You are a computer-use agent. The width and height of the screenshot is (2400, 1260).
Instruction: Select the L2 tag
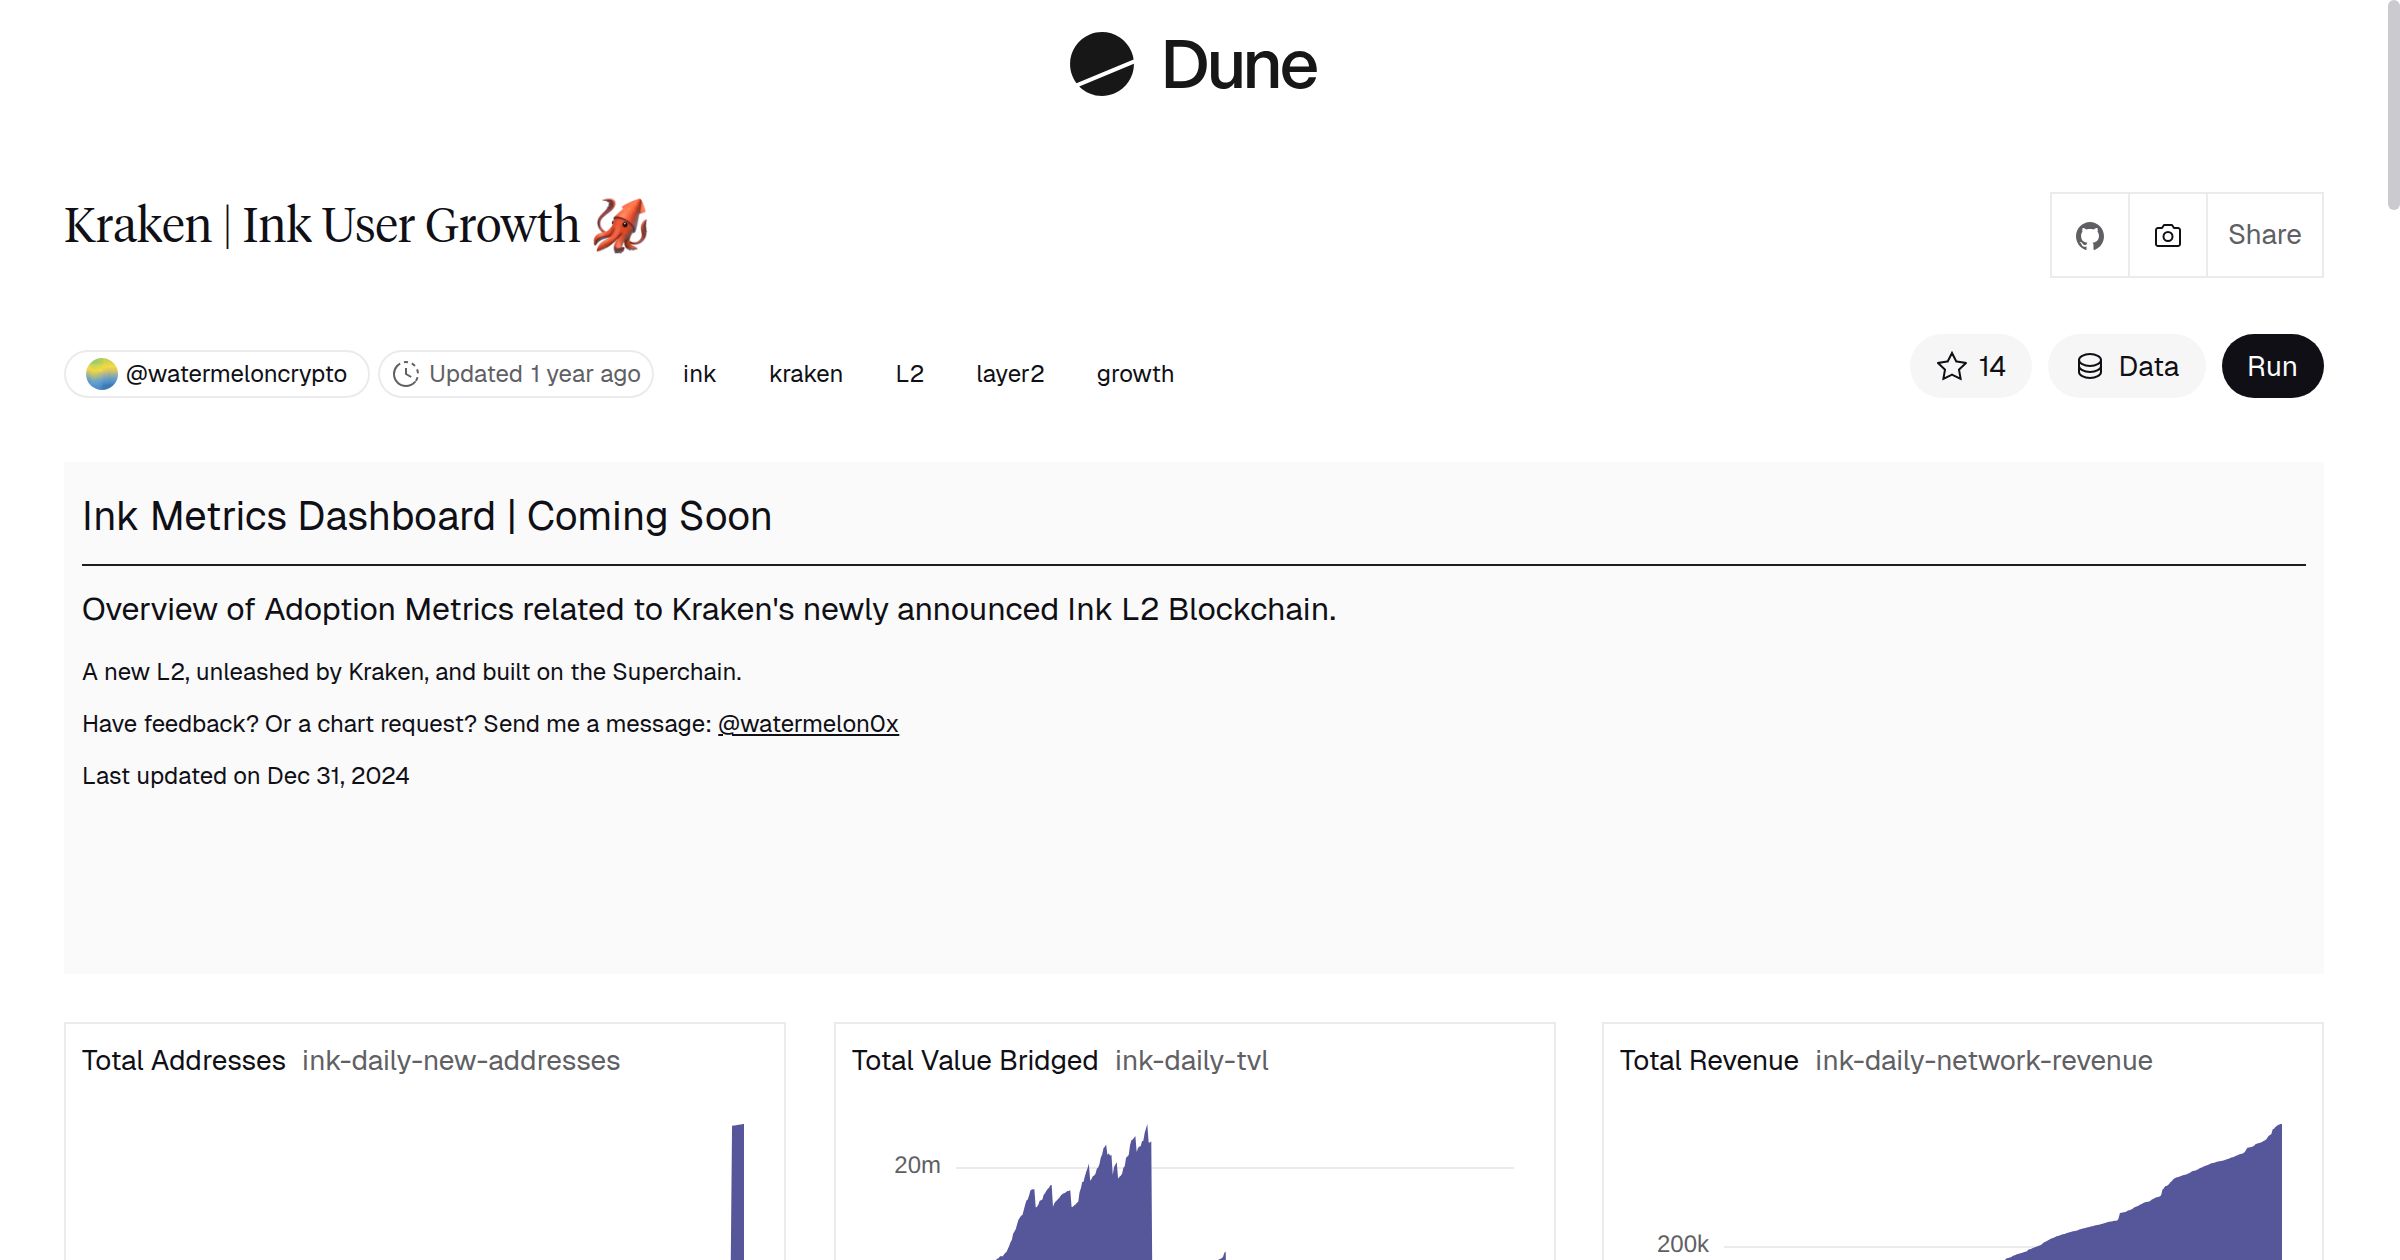pos(909,374)
